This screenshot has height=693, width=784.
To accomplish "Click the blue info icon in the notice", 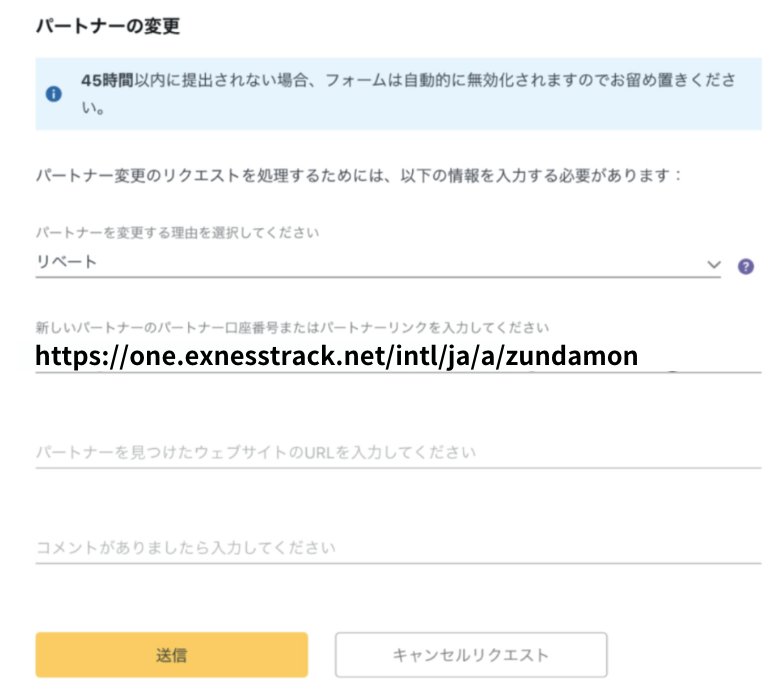I will point(54,94).
